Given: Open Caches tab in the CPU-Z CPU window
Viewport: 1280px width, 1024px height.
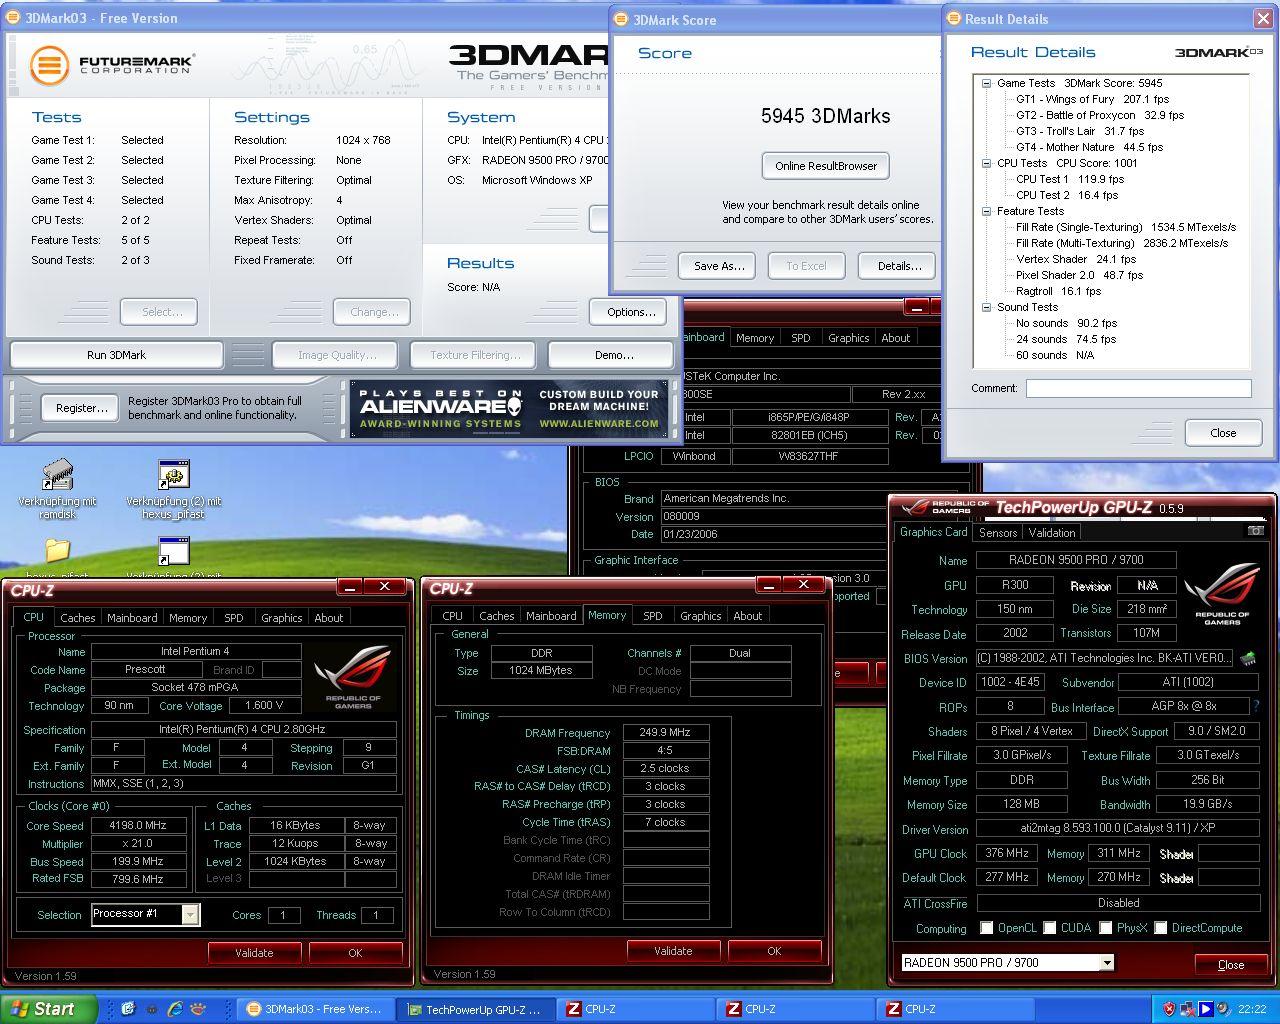Looking at the screenshot, I should tap(77, 618).
